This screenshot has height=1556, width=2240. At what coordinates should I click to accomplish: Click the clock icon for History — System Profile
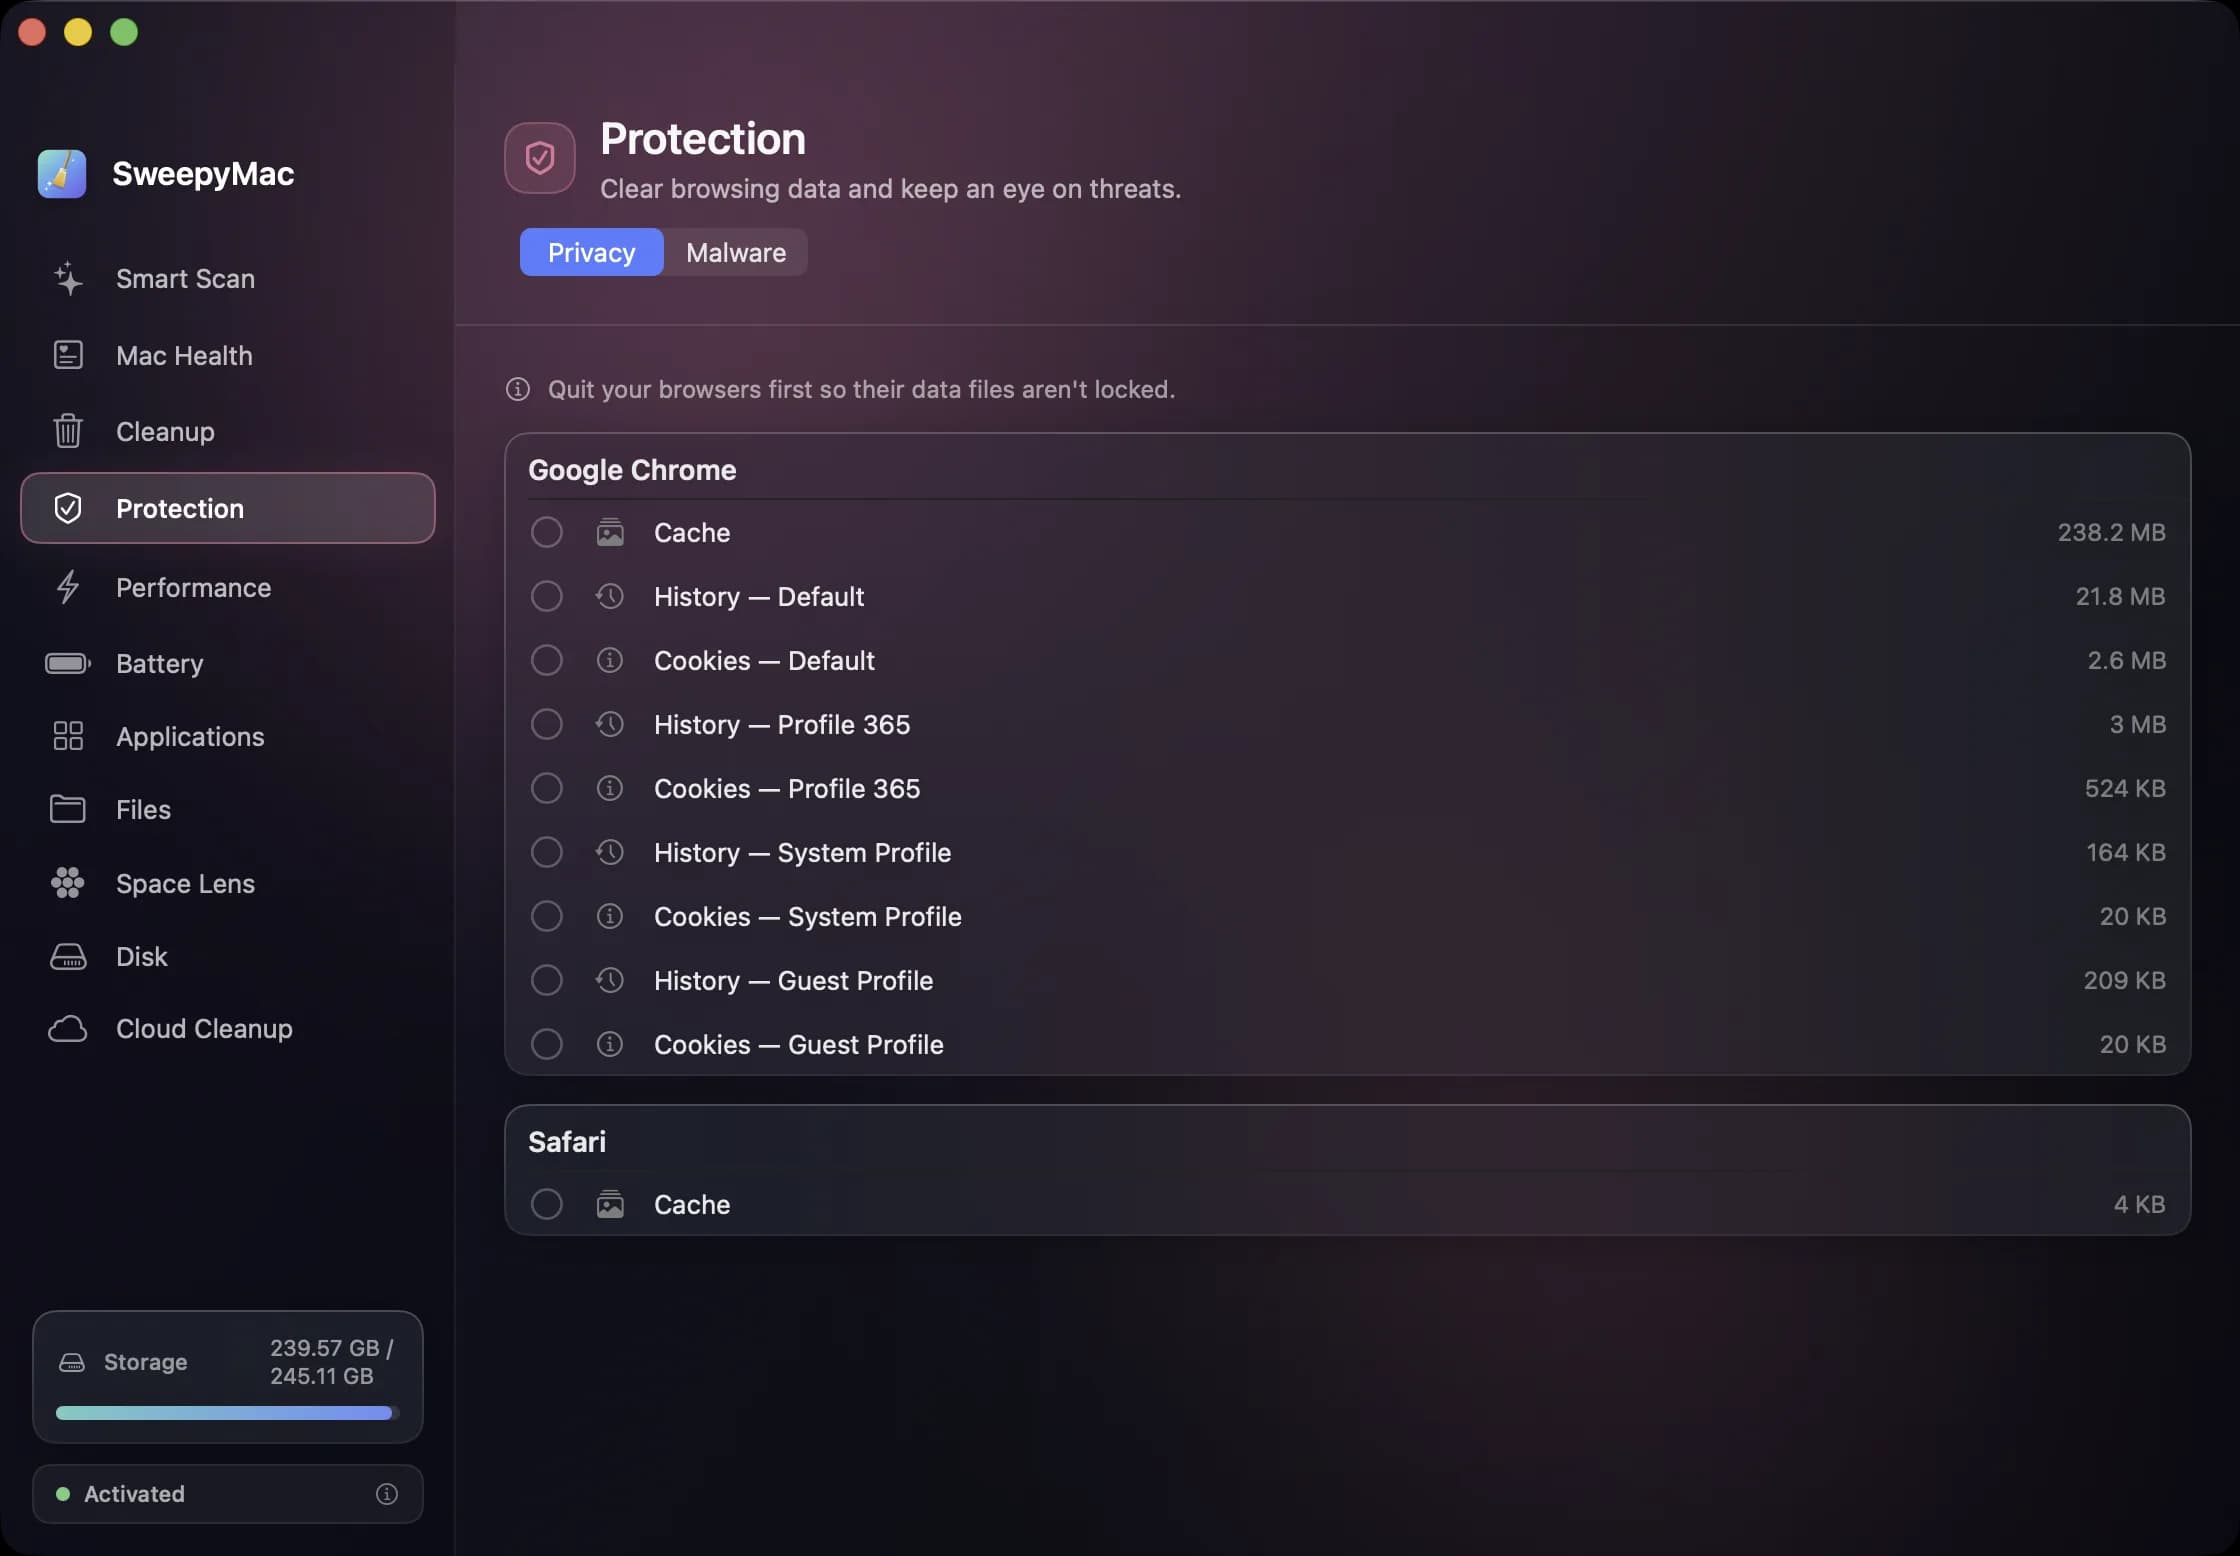tap(610, 853)
